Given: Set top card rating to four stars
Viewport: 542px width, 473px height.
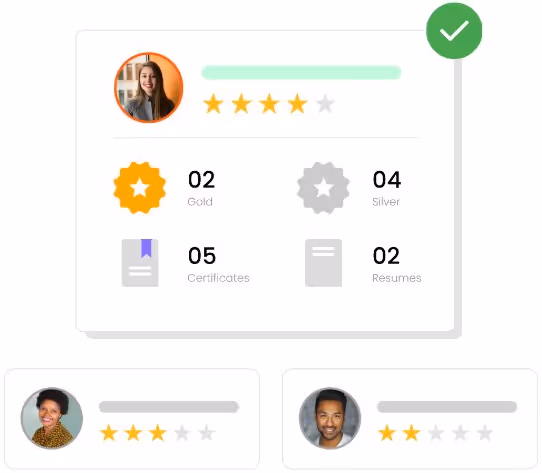Looking at the screenshot, I should pyautogui.click(x=297, y=103).
